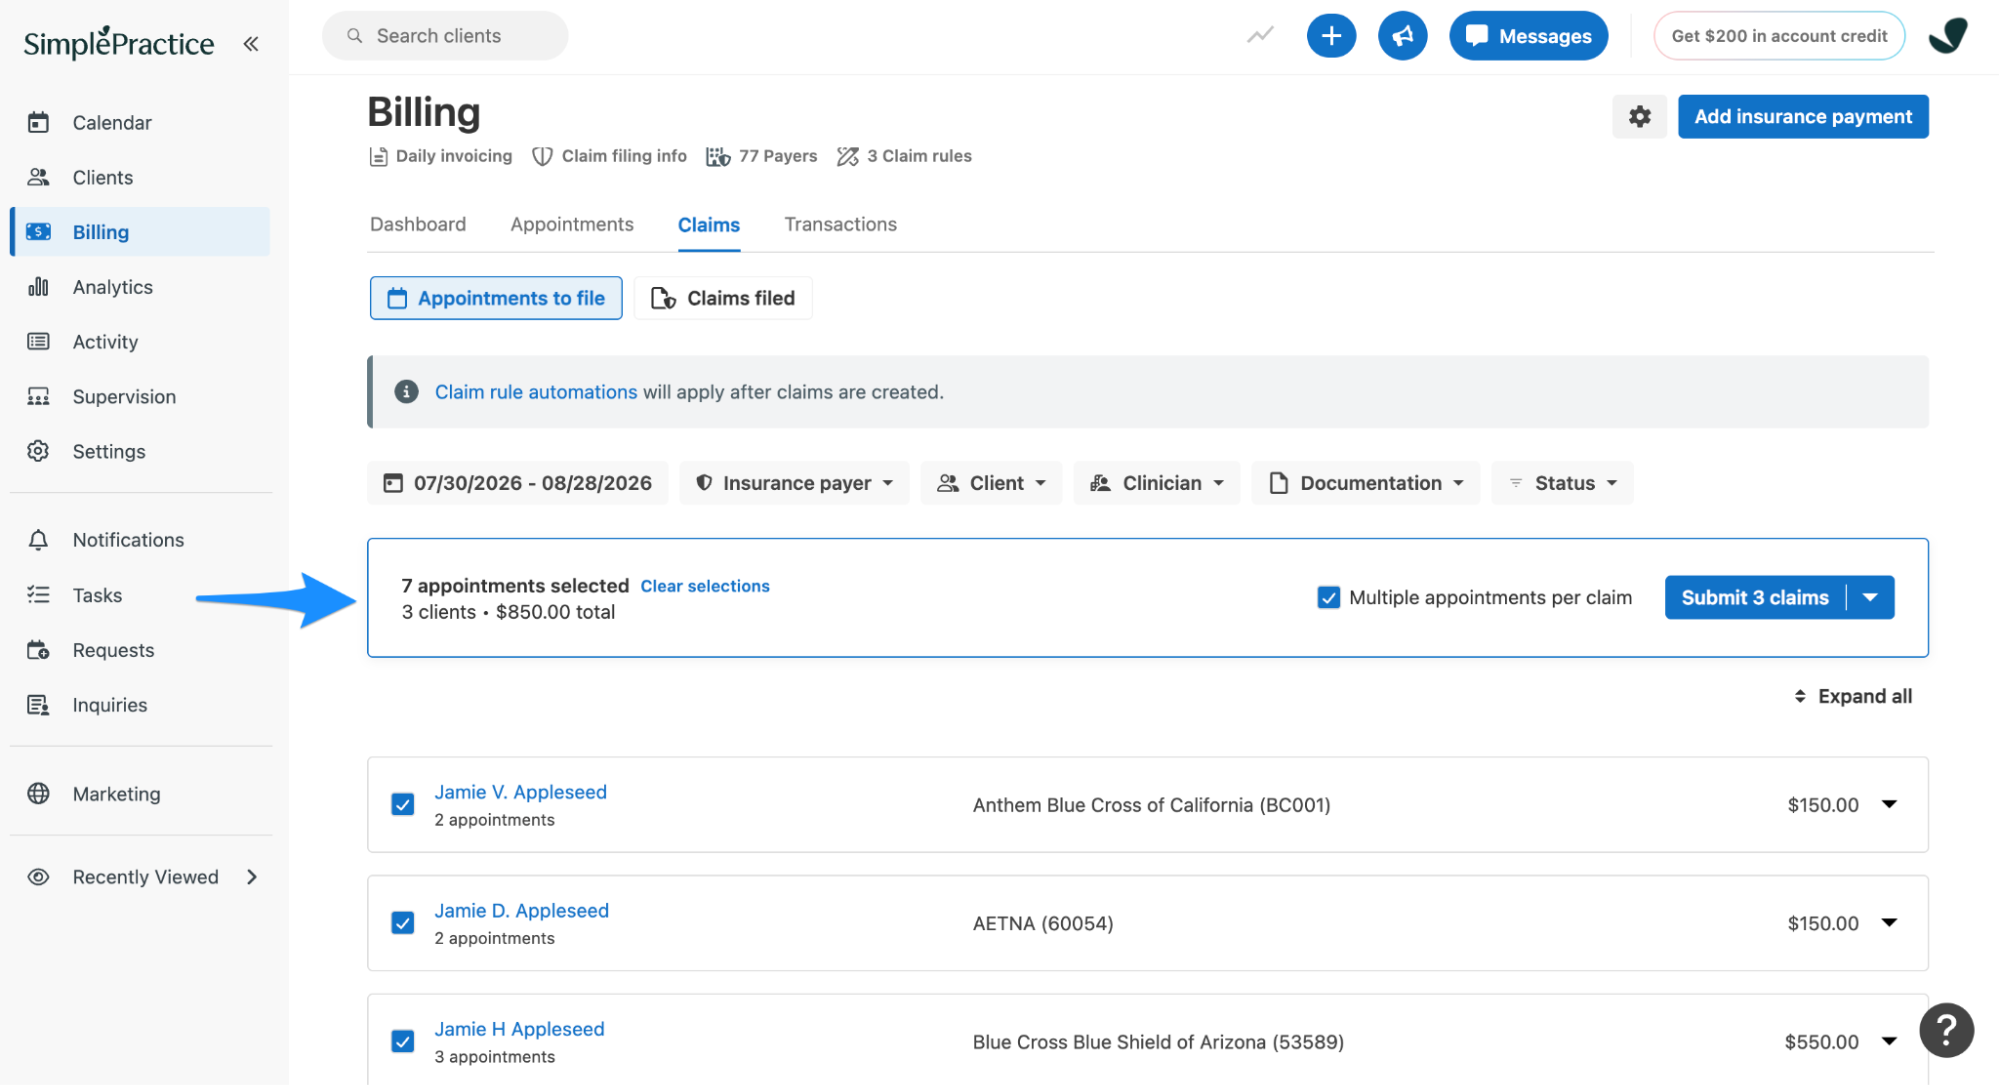This screenshot has width=1999, height=1086.
Task: Click the SimplePractice logo
Action: coord(118,42)
